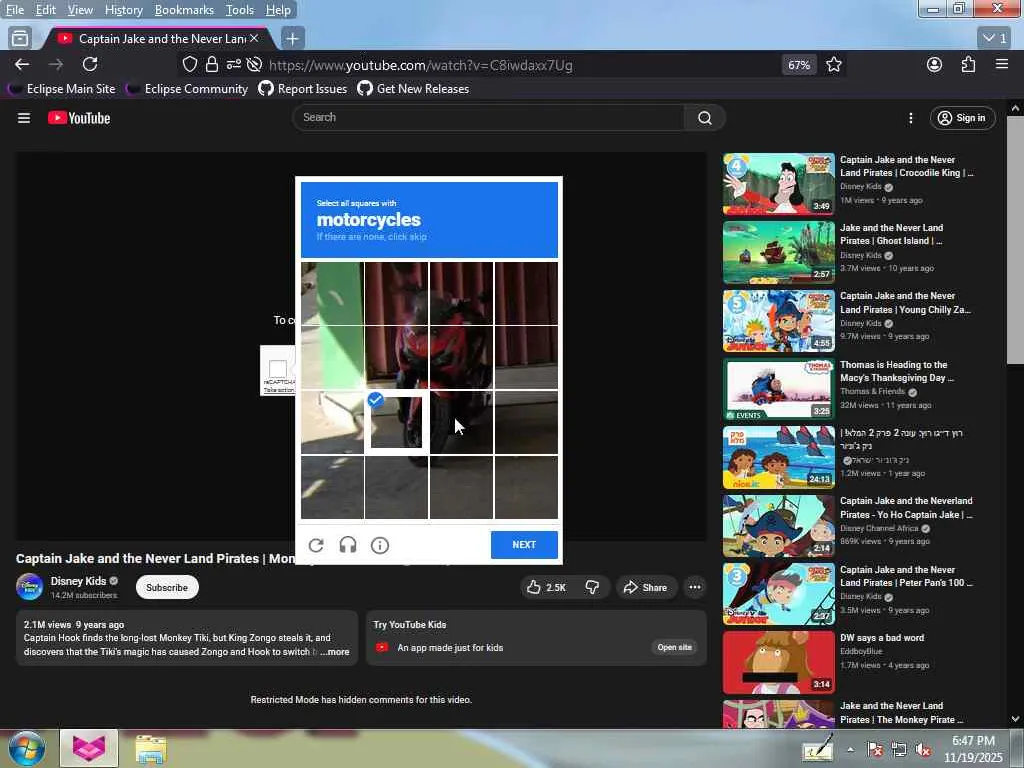Deselect the checked motorcycle tile
1024x768 pixels.
click(x=396, y=423)
